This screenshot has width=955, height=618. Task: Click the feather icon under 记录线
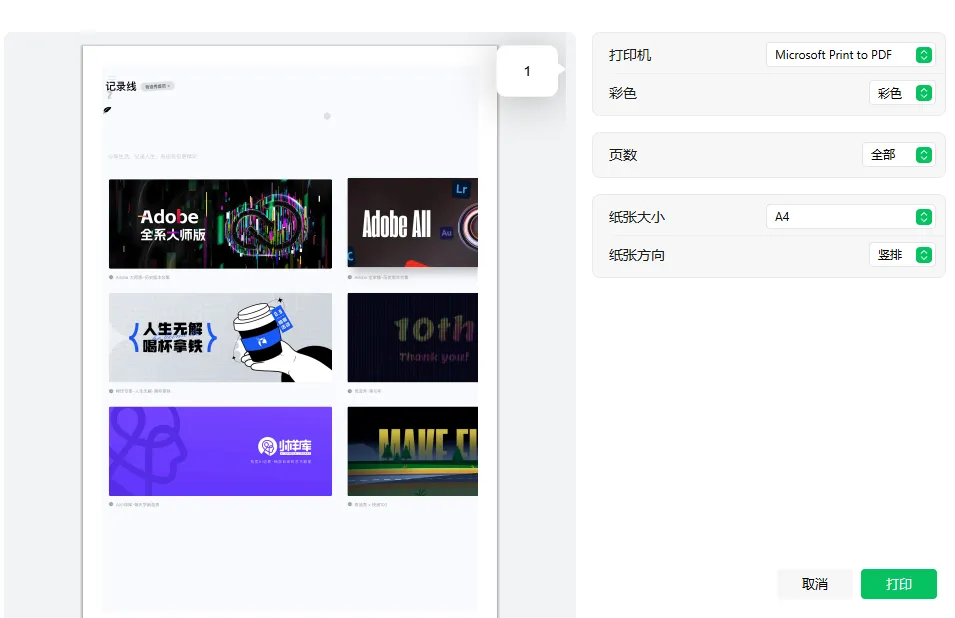click(107, 110)
